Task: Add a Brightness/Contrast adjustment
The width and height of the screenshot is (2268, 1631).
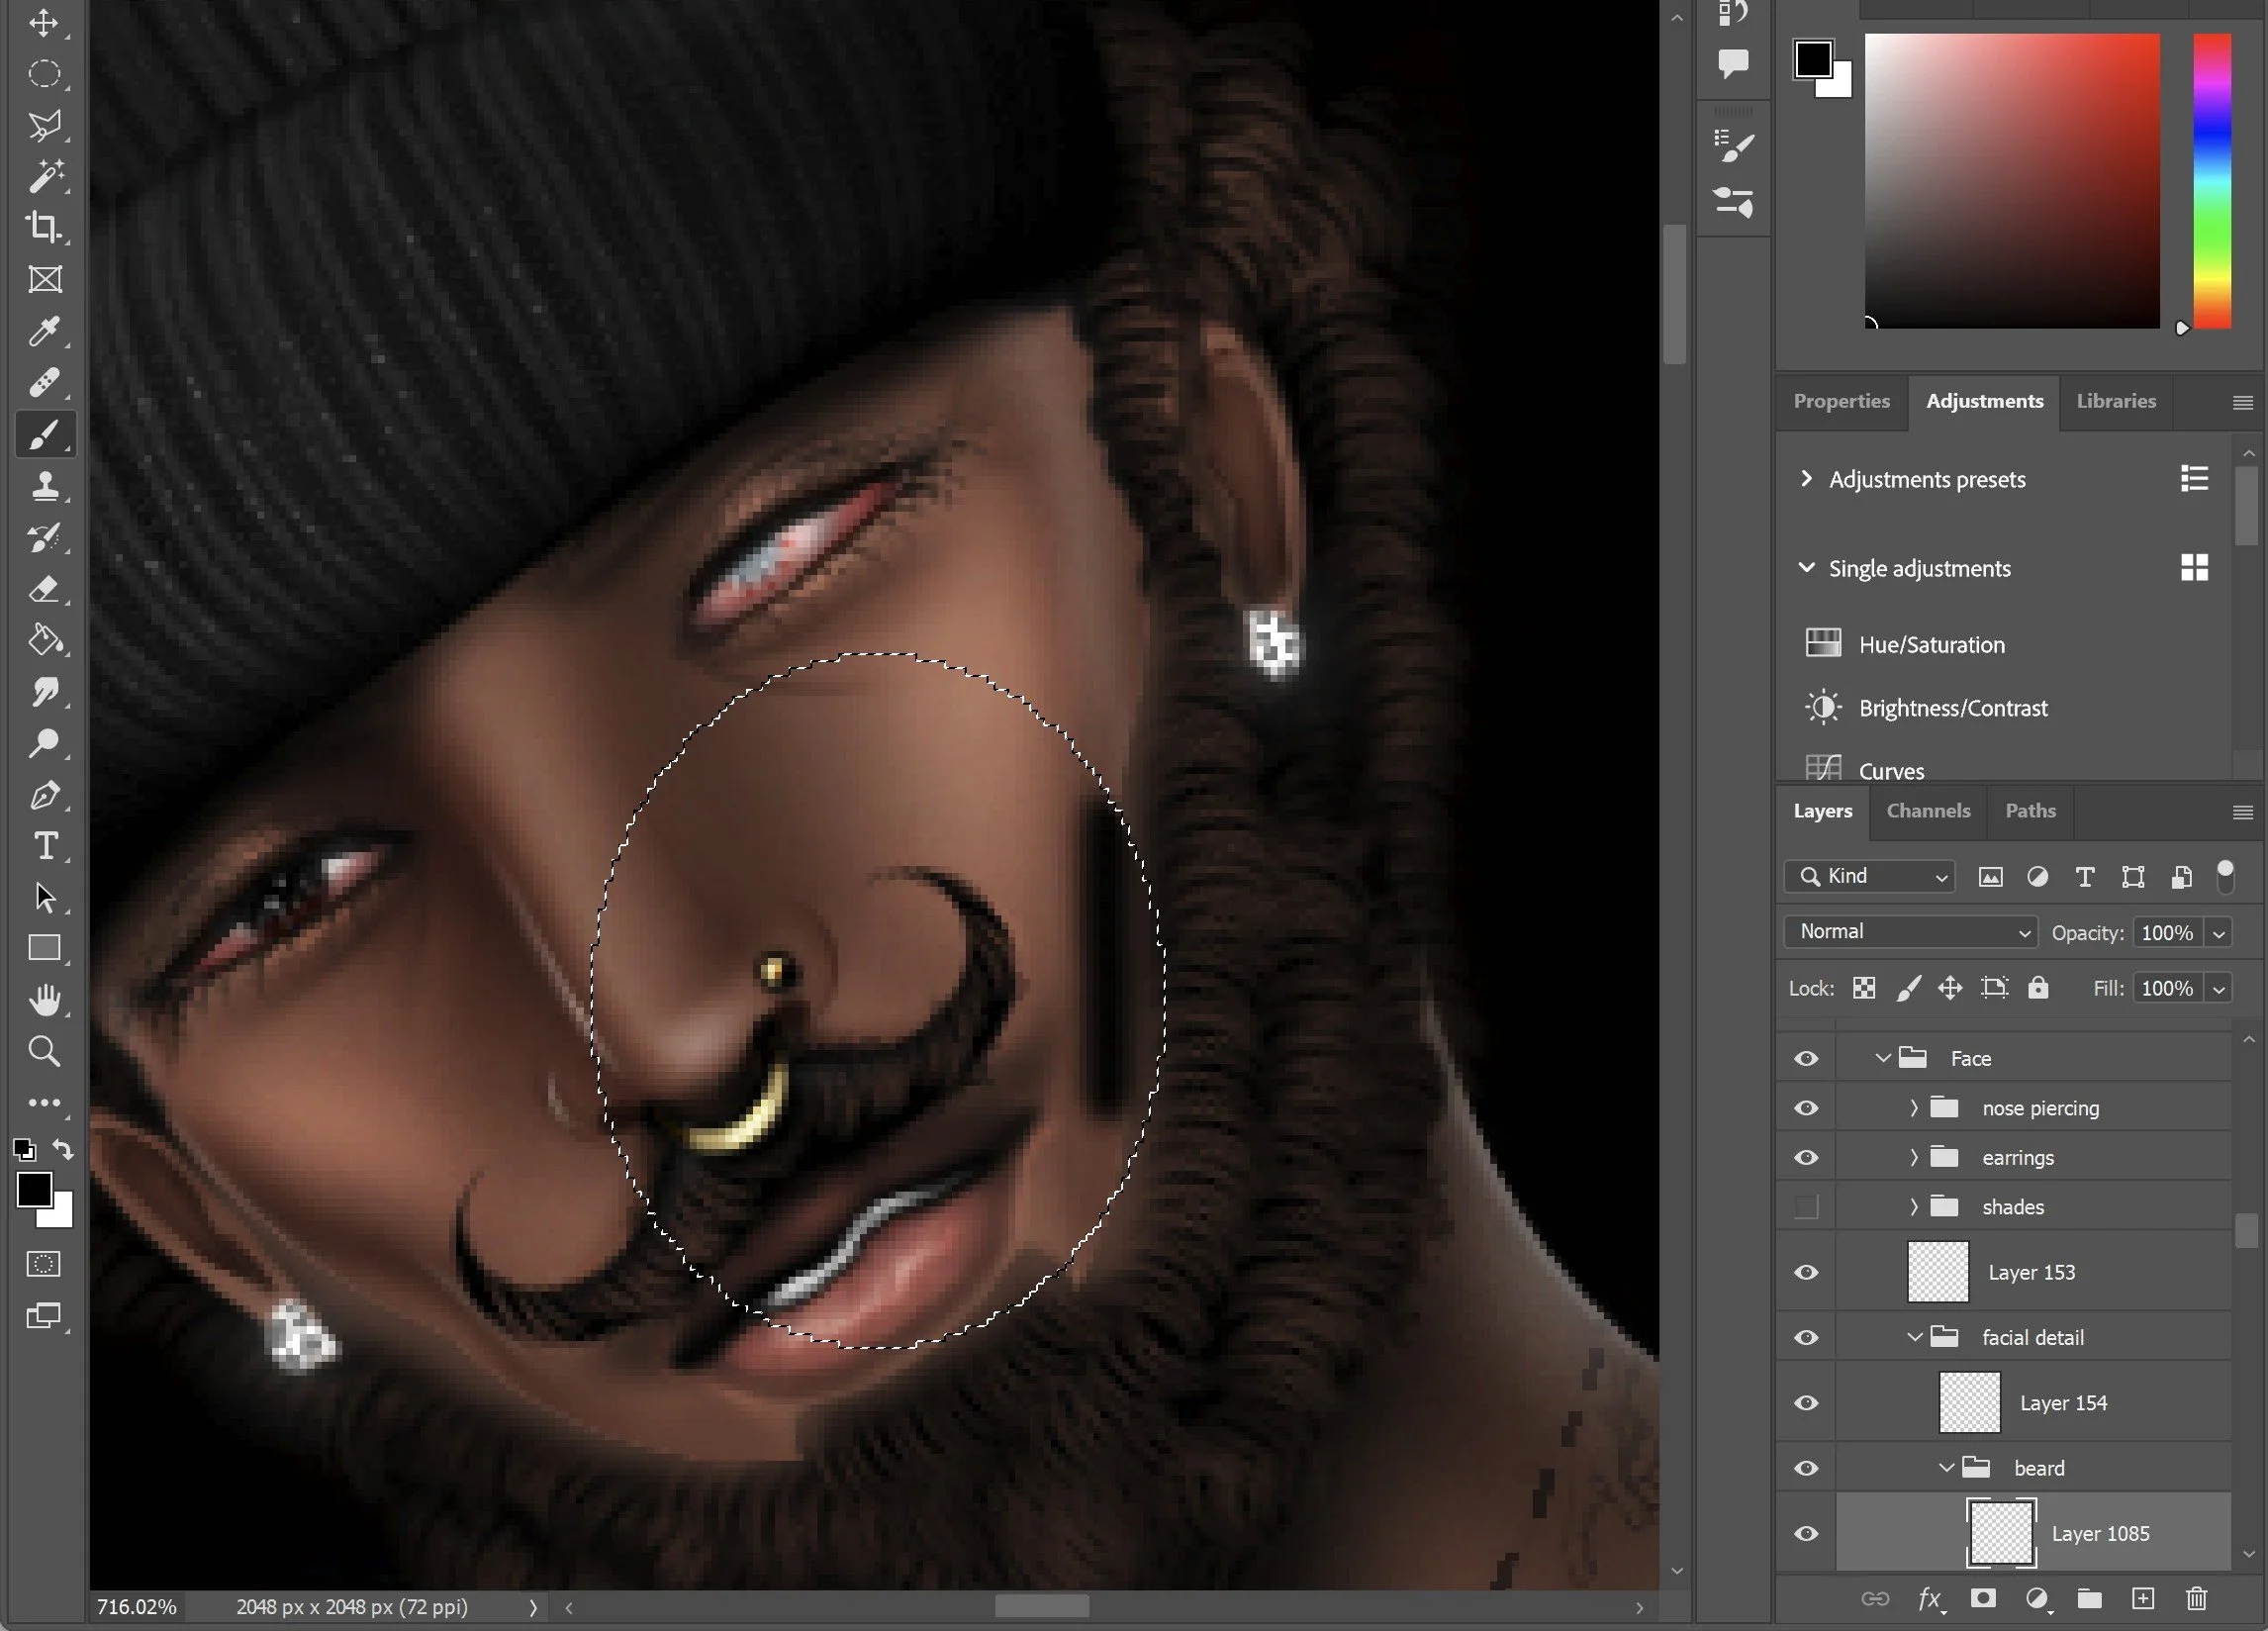Action: [x=1952, y=708]
